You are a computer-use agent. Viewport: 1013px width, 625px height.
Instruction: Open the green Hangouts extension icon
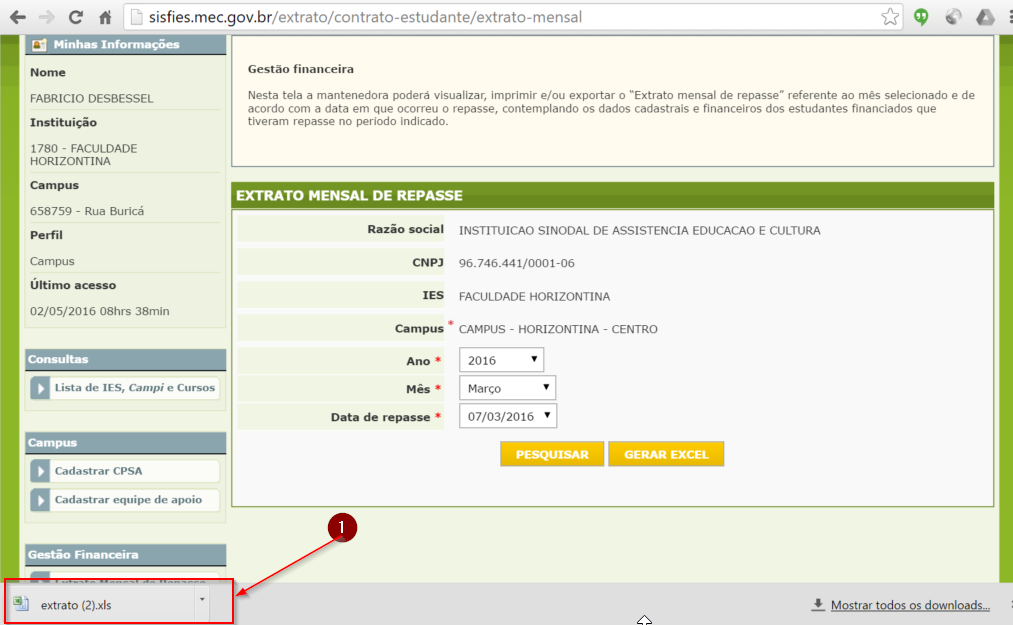922,17
